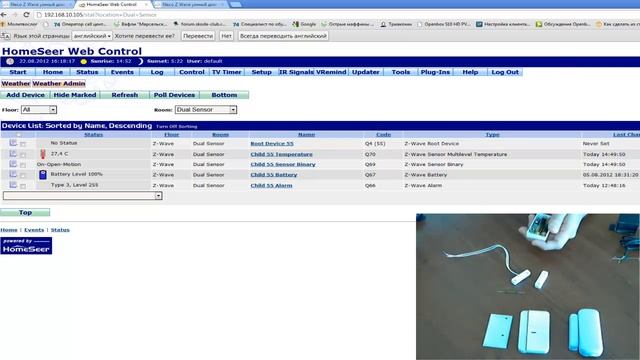Click the Bottom button
This screenshot has height=360, width=640.
click(x=224, y=95)
